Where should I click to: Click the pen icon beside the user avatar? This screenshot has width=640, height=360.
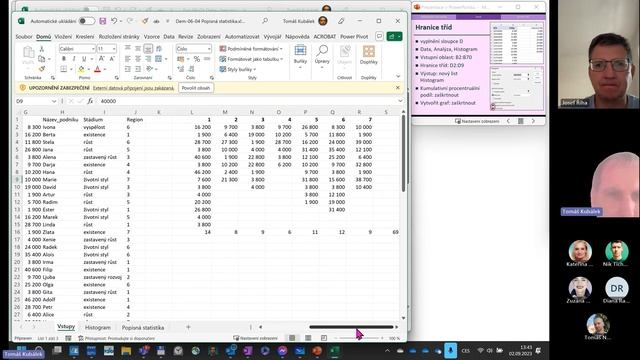[341, 21]
